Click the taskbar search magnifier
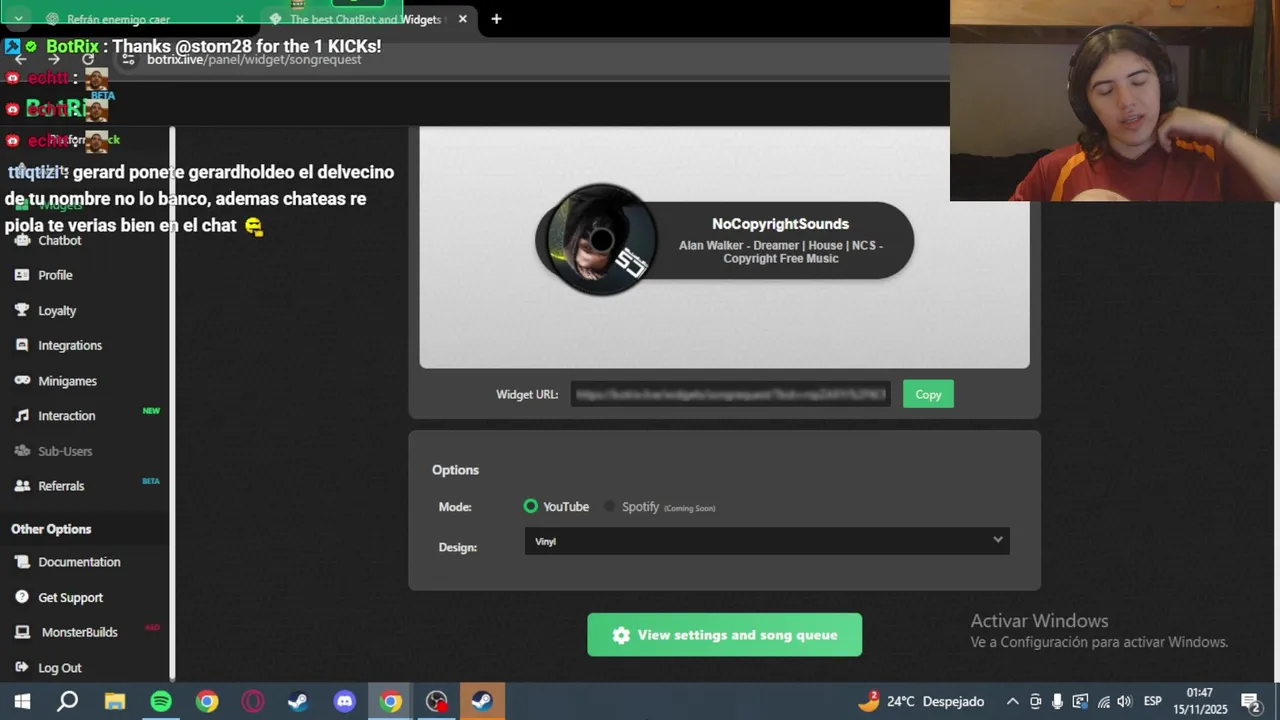Viewport: 1280px width, 720px height. click(68, 701)
